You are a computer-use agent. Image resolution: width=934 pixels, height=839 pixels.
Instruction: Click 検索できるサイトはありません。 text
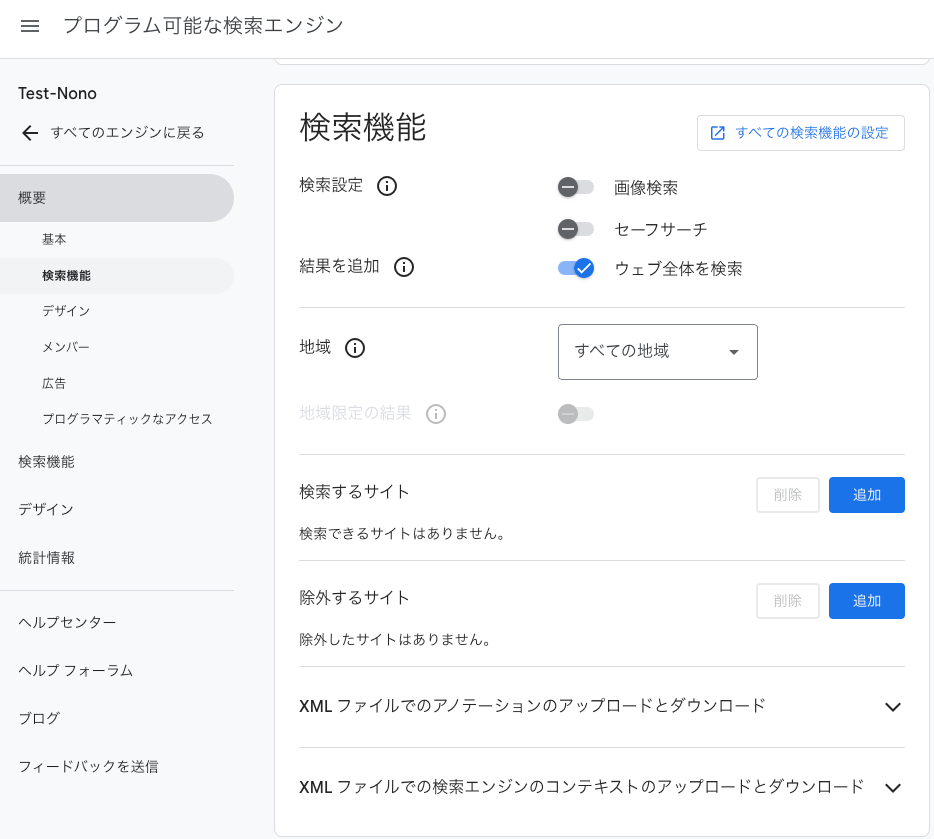402,534
